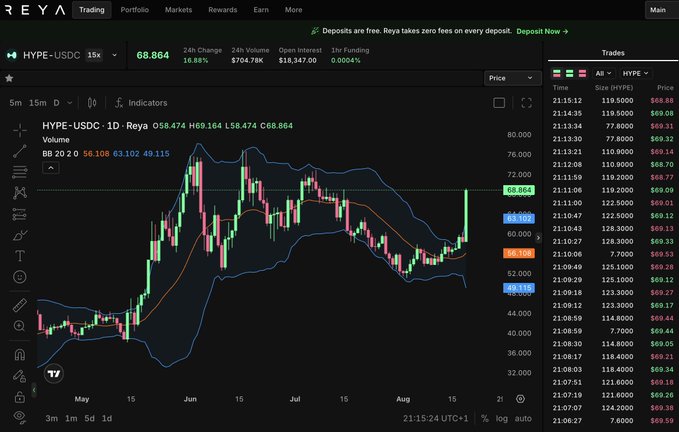Open the Earn tab
679x432 pixels.
(x=261, y=10)
